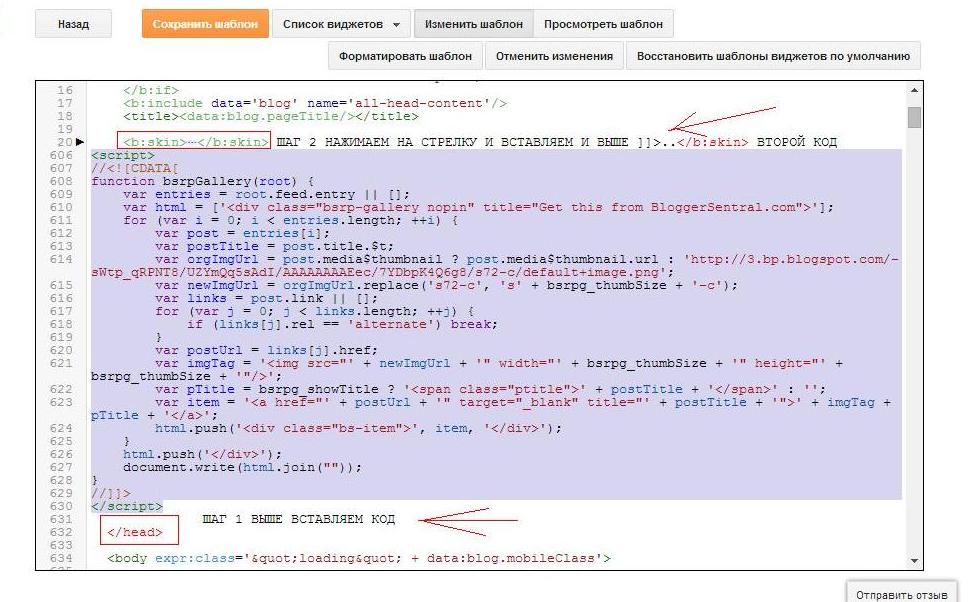This screenshot has height=602, width=972.
Task: Expand the folded b:skin arrow at line 20
Action: (x=79, y=142)
